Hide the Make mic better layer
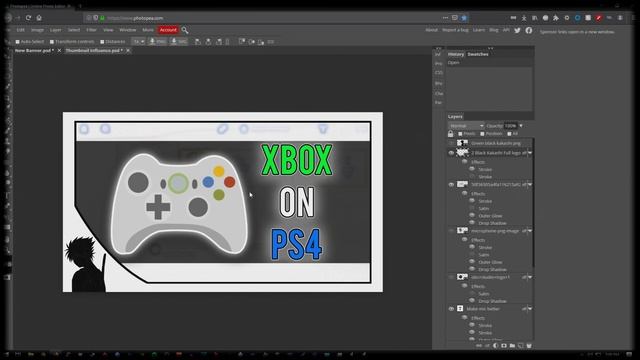640x360 pixels. coord(451,309)
